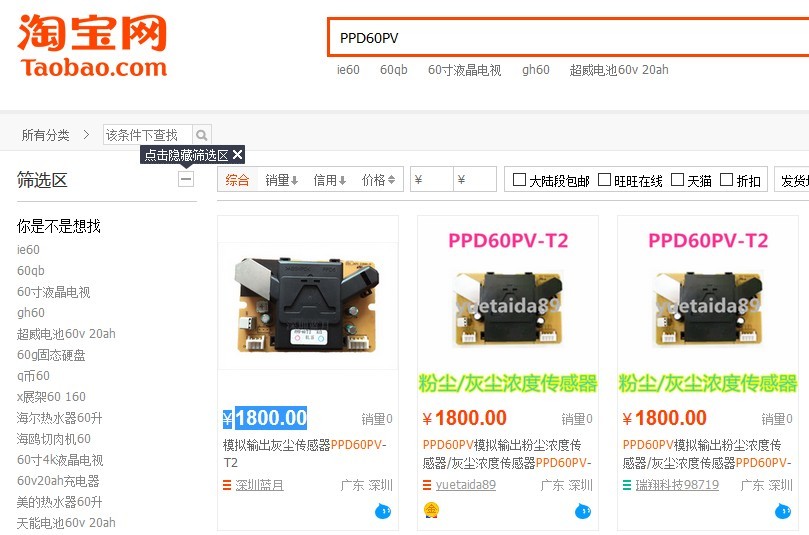The height and width of the screenshot is (535, 809).
Task: Click the green shop icon next to 瑞翔科技98719
Action: 627,485
